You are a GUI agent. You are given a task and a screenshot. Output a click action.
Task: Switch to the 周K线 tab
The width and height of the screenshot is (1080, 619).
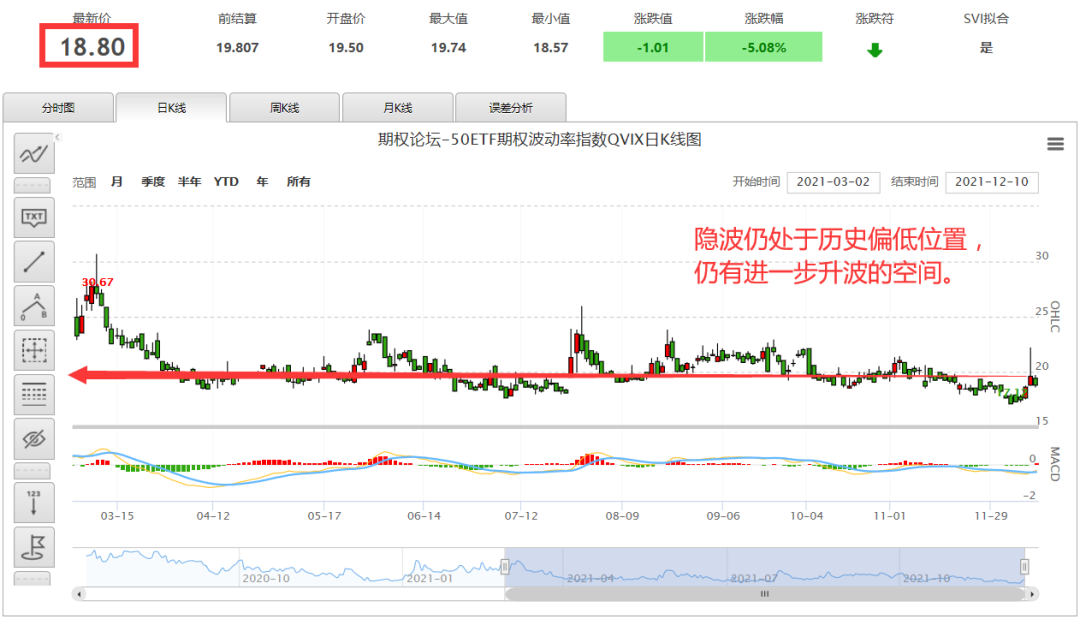point(284,107)
